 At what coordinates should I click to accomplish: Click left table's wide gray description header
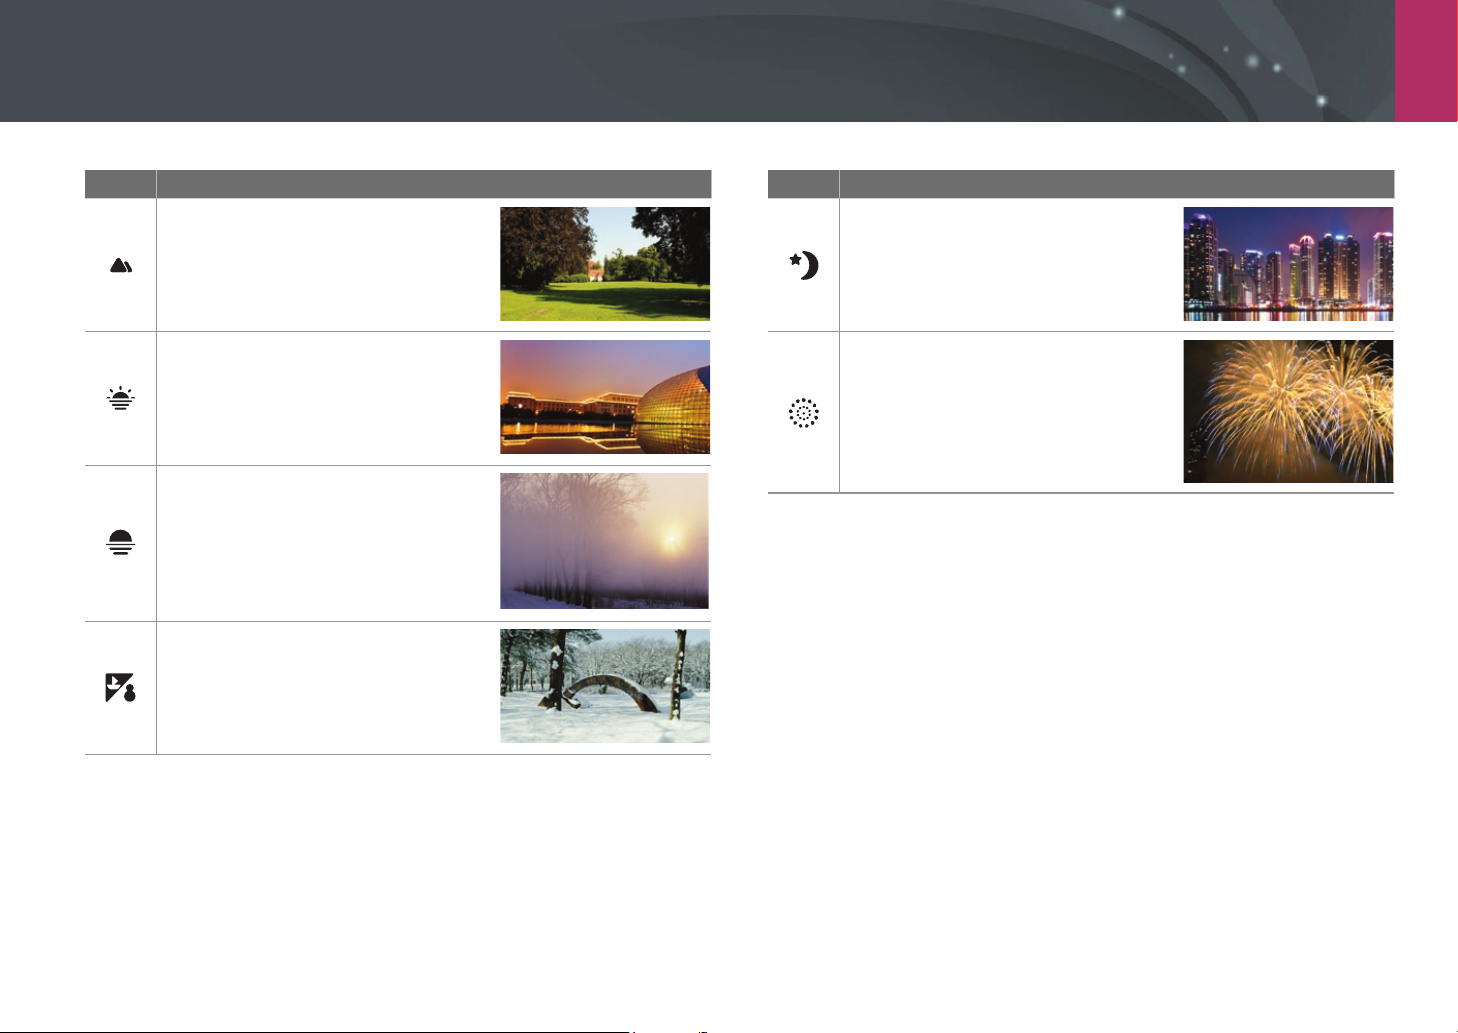click(434, 184)
